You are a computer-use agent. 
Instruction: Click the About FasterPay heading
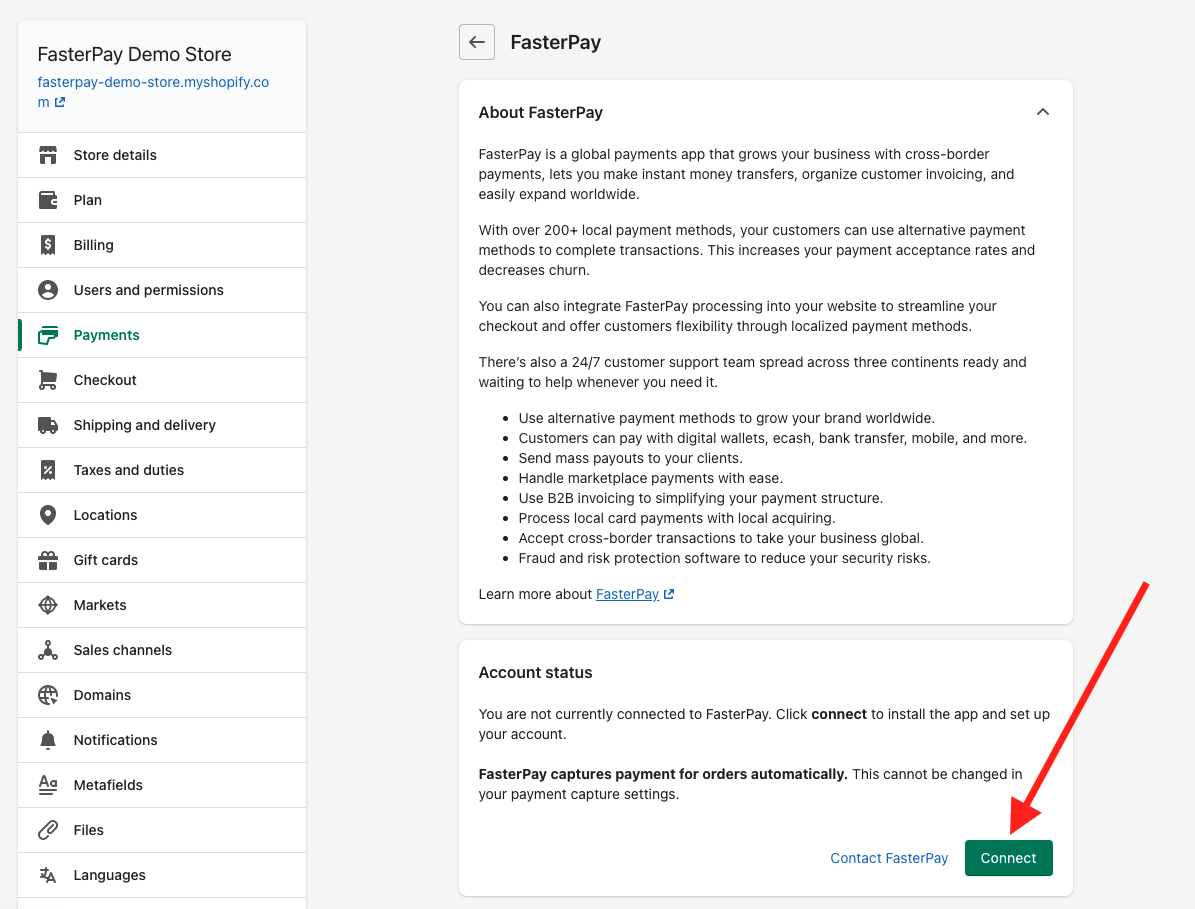tap(540, 113)
